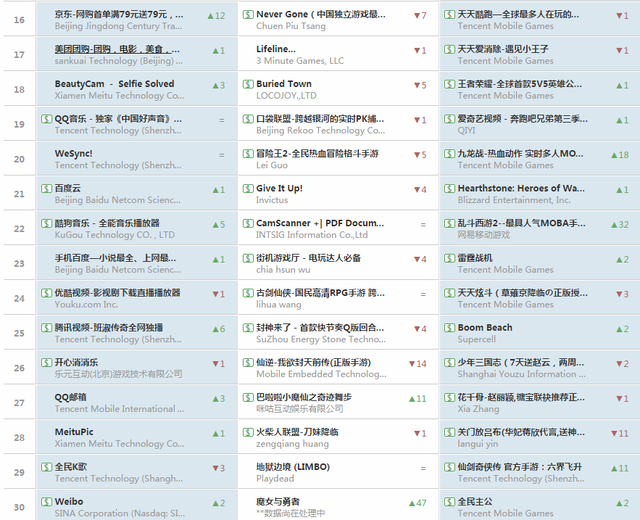The image size is (640, 520).
Task: Click the purchase icon next to Boom Beach
Action: (449, 328)
